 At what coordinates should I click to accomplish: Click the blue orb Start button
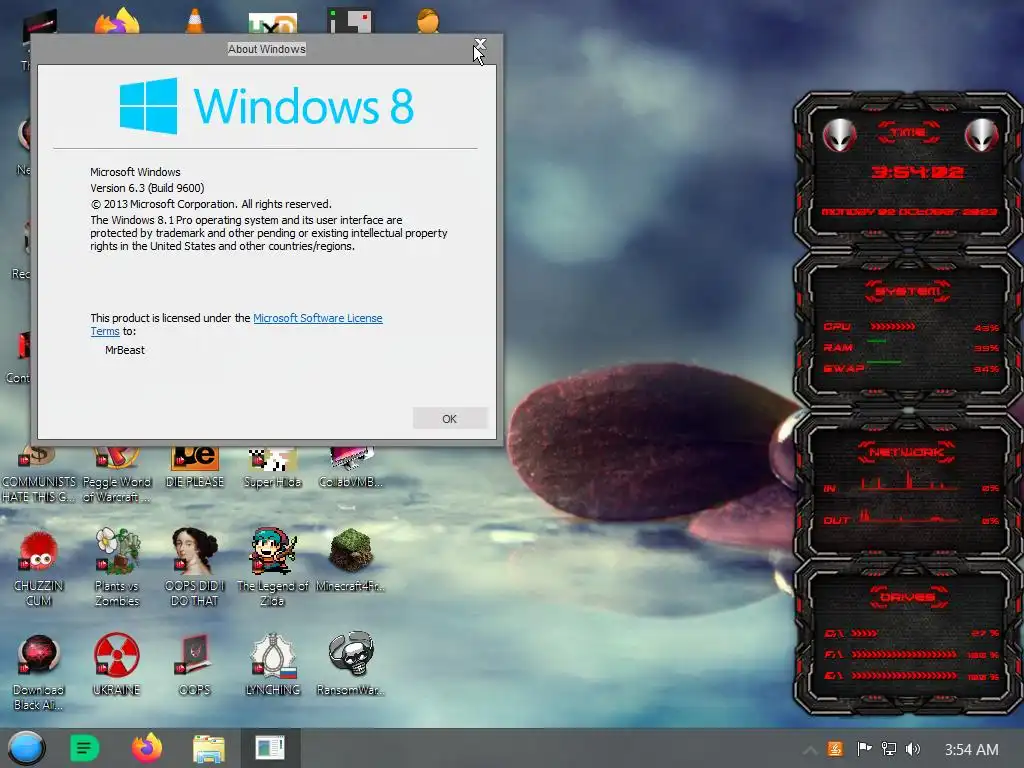(27, 748)
